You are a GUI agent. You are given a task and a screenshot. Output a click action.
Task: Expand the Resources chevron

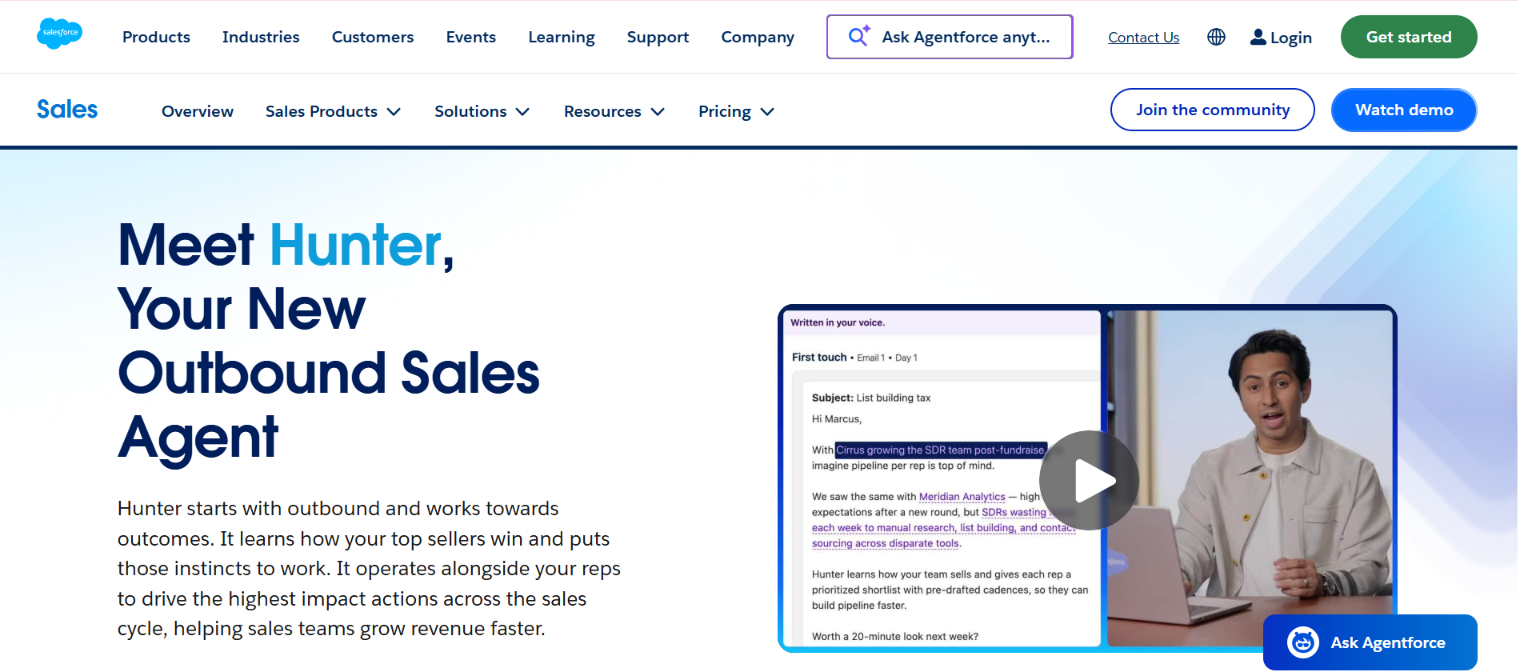658,112
